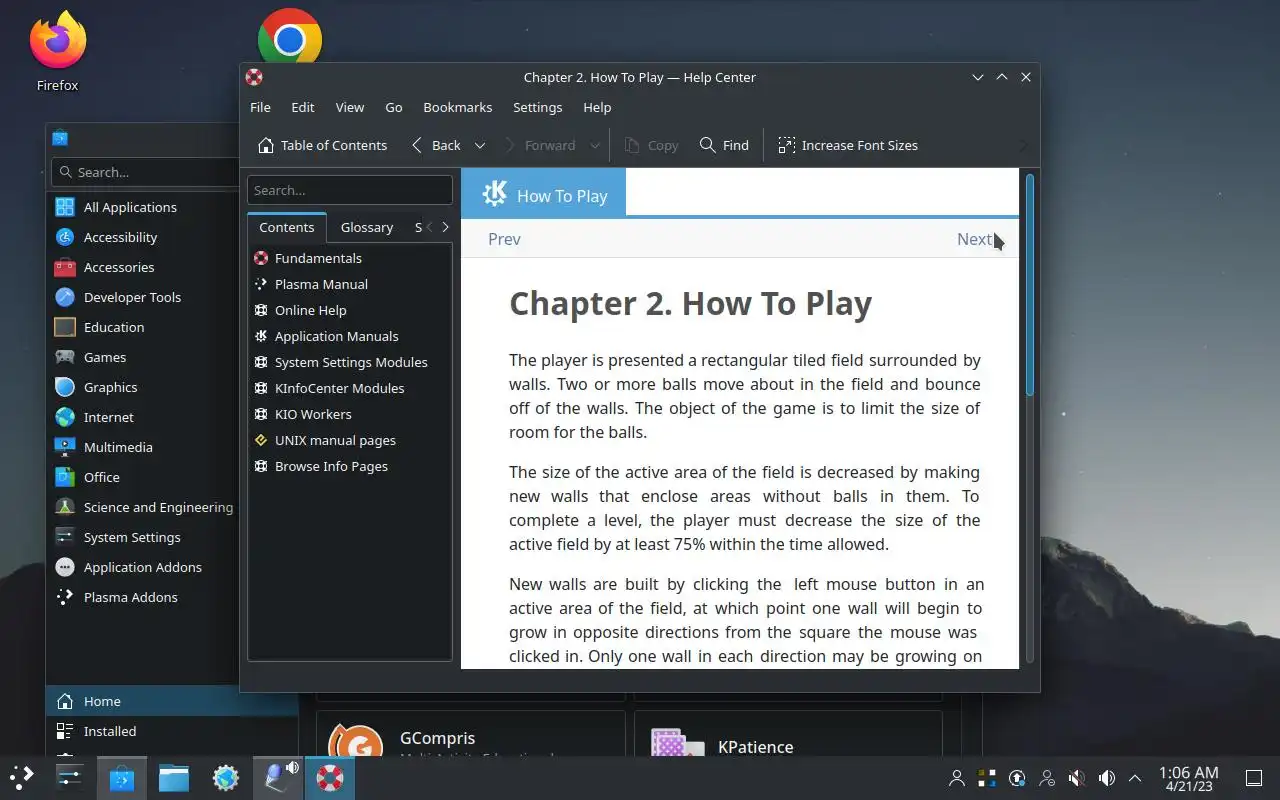
Task: Open Browse Info Pages entry
Action: click(x=331, y=466)
